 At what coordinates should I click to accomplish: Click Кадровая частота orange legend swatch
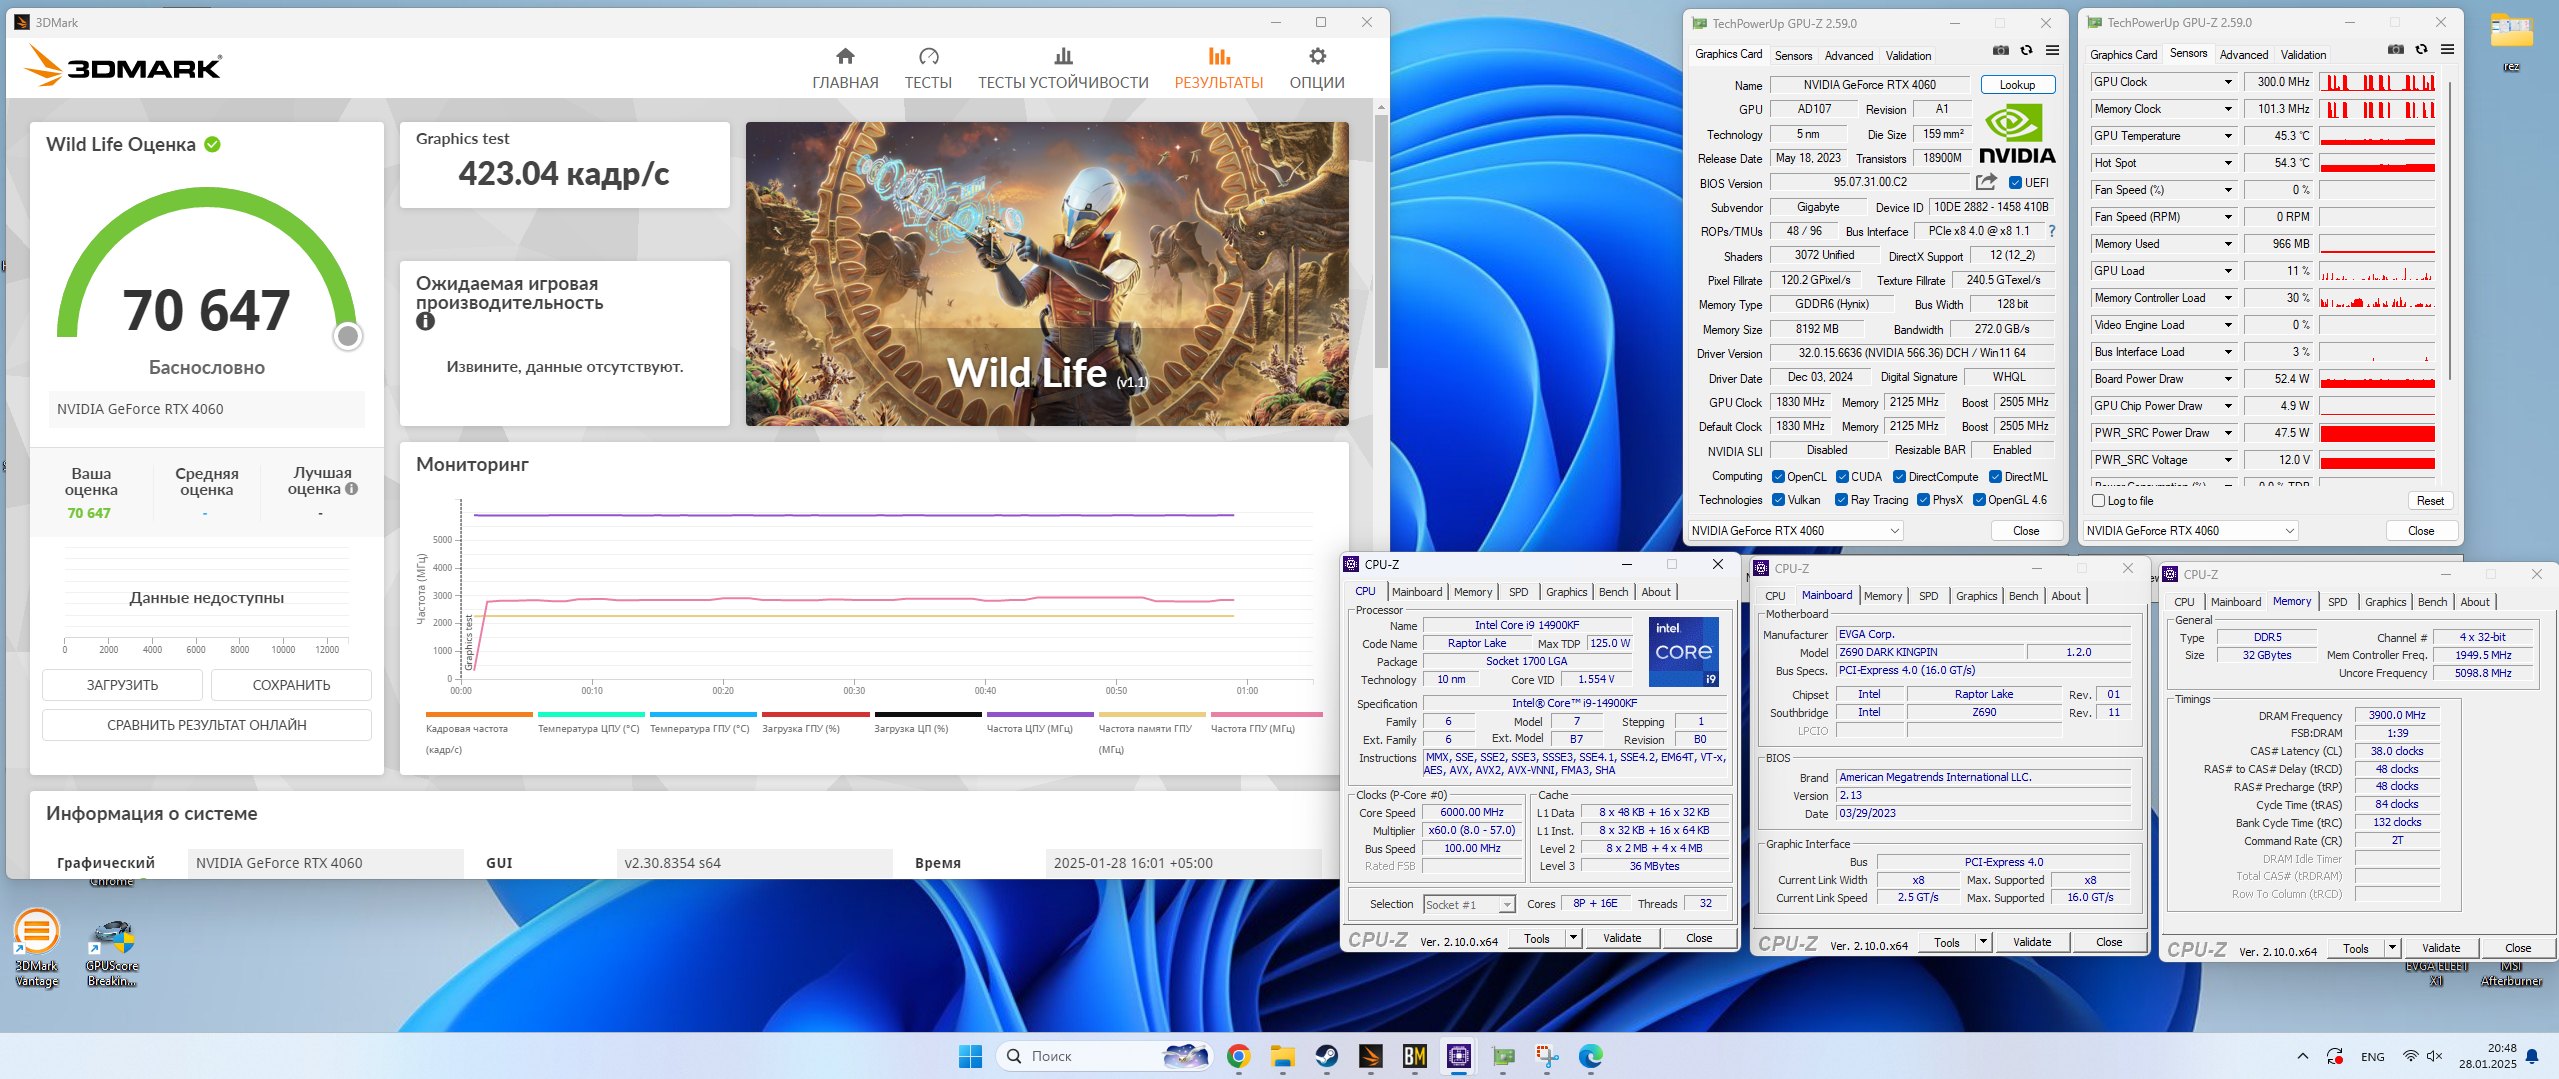click(479, 714)
